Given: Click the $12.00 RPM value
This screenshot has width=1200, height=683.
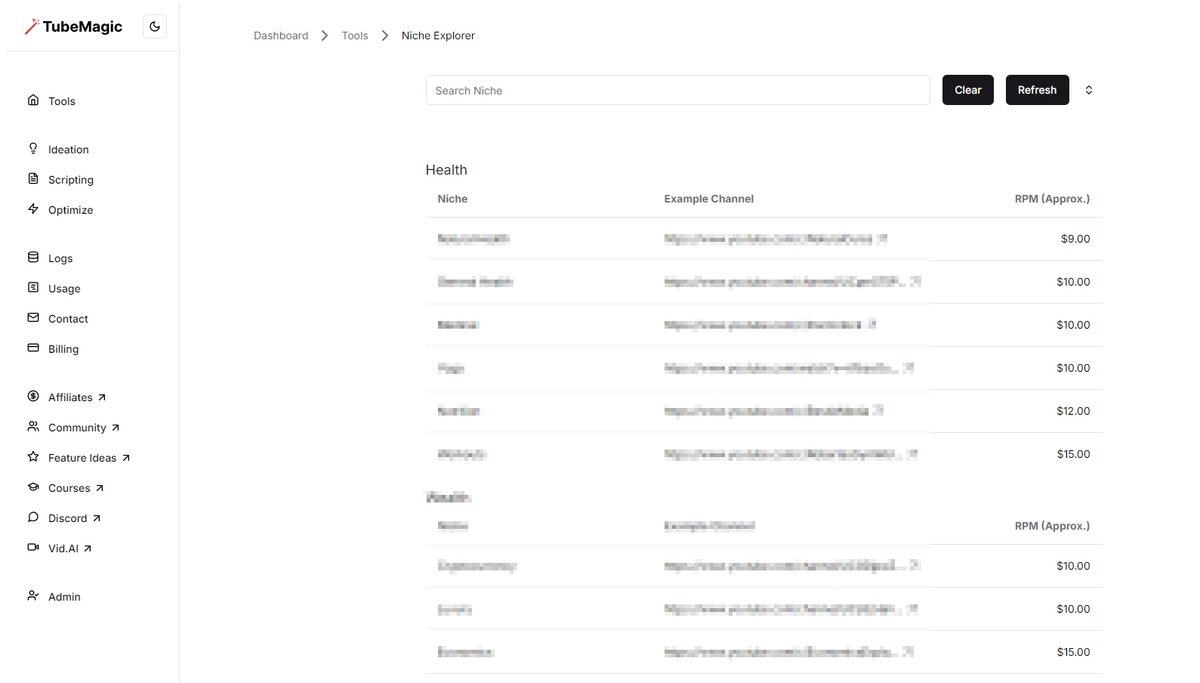Looking at the screenshot, I should click(1073, 411).
